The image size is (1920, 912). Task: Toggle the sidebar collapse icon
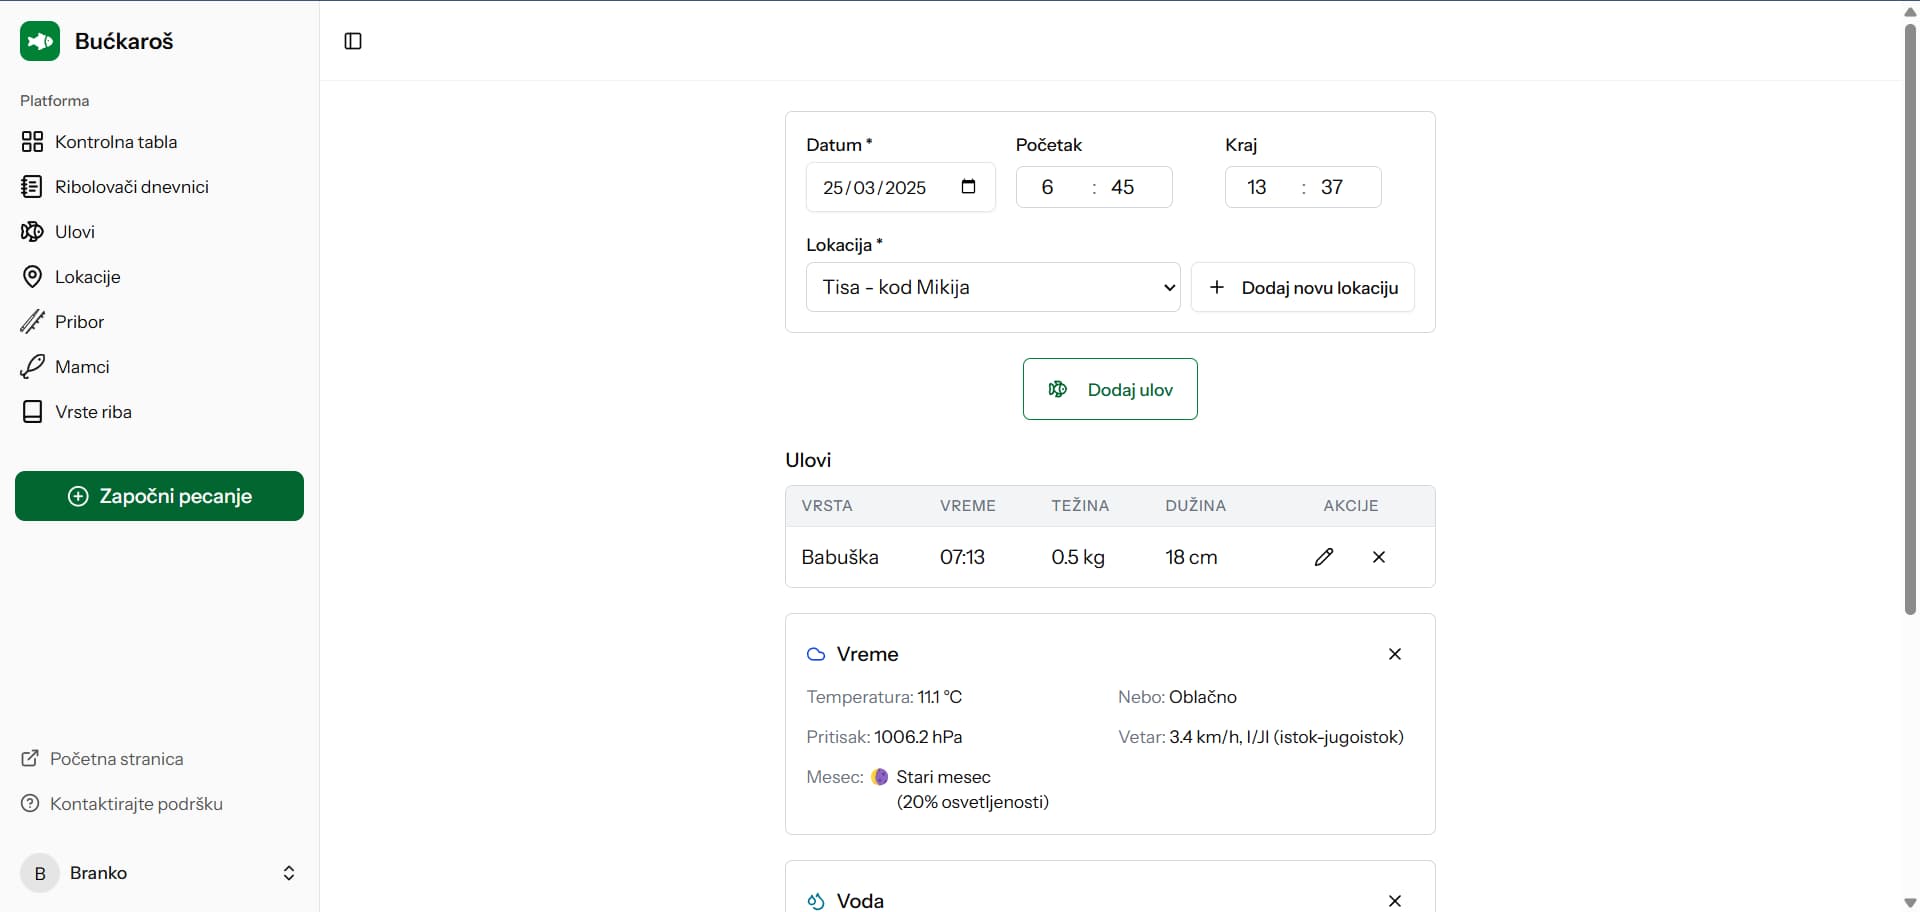point(353,41)
